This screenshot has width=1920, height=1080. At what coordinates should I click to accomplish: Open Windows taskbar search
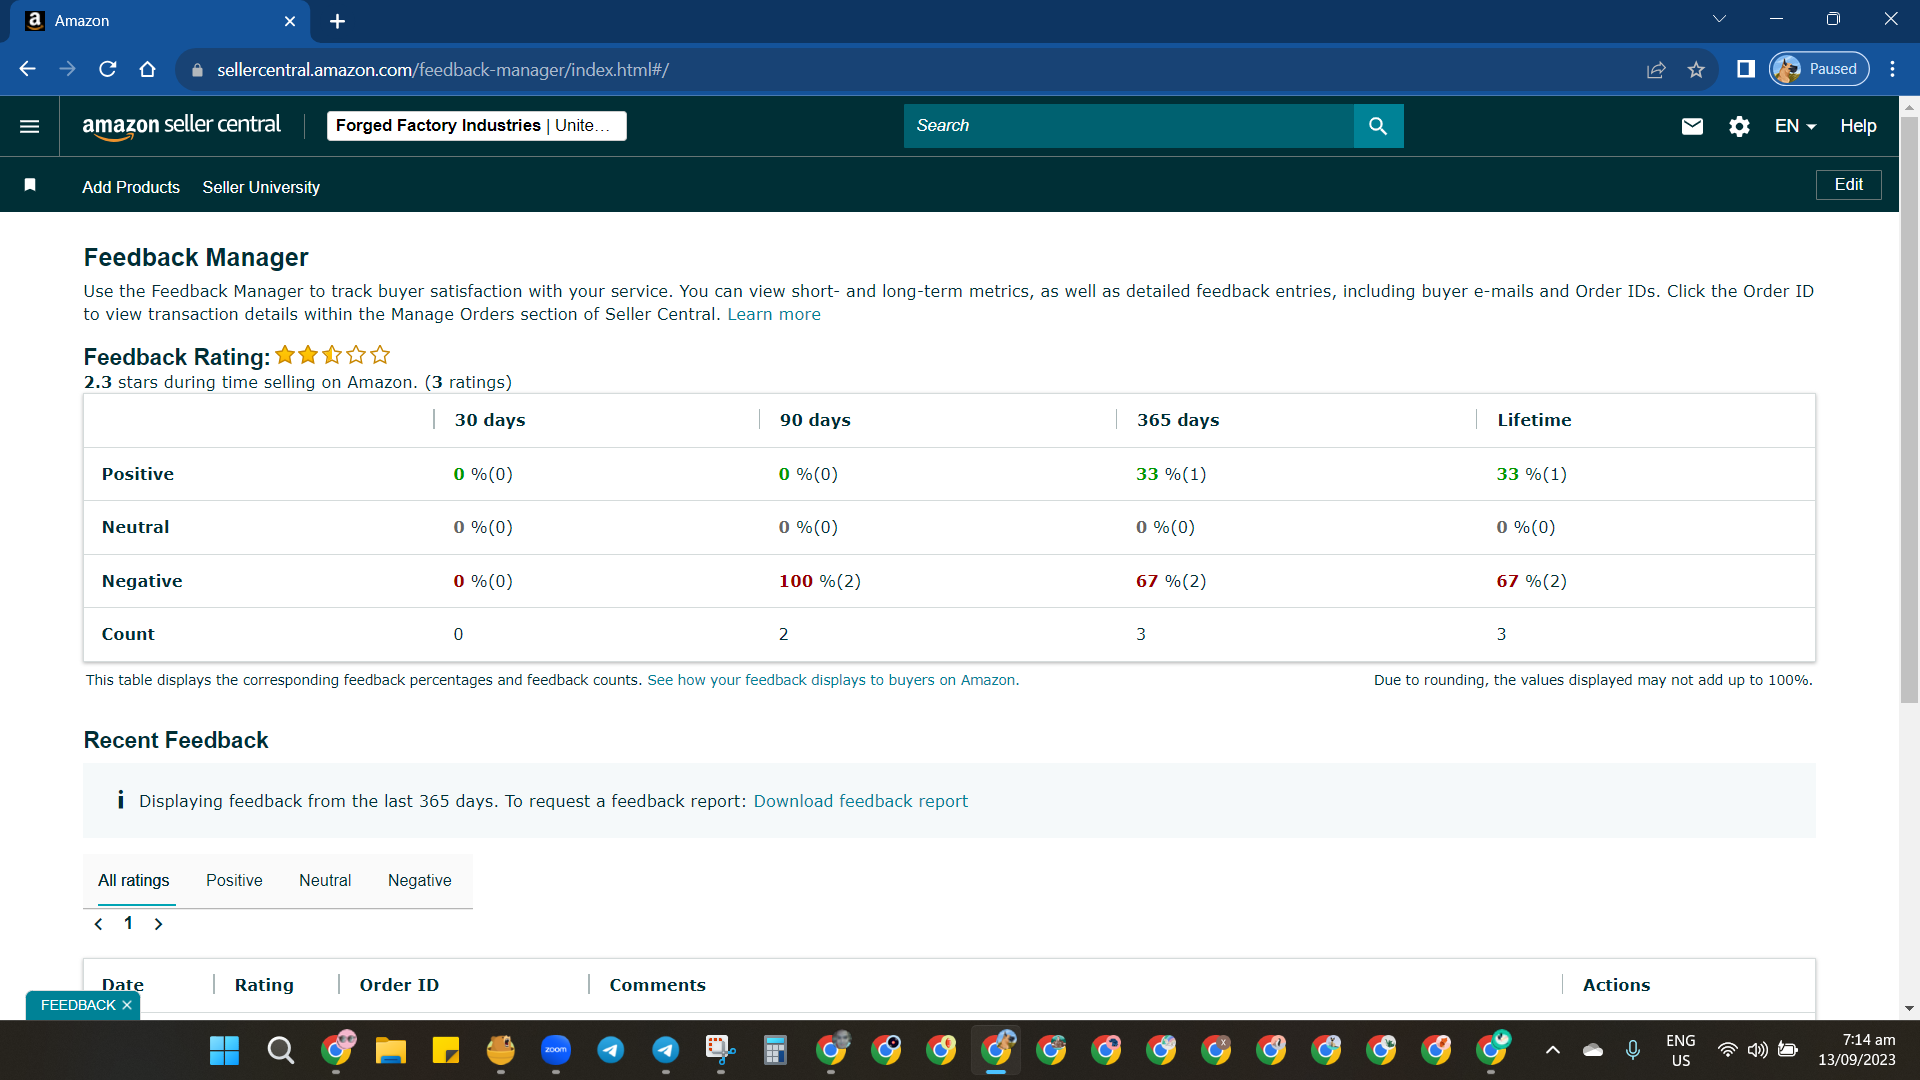pyautogui.click(x=281, y=1050)
